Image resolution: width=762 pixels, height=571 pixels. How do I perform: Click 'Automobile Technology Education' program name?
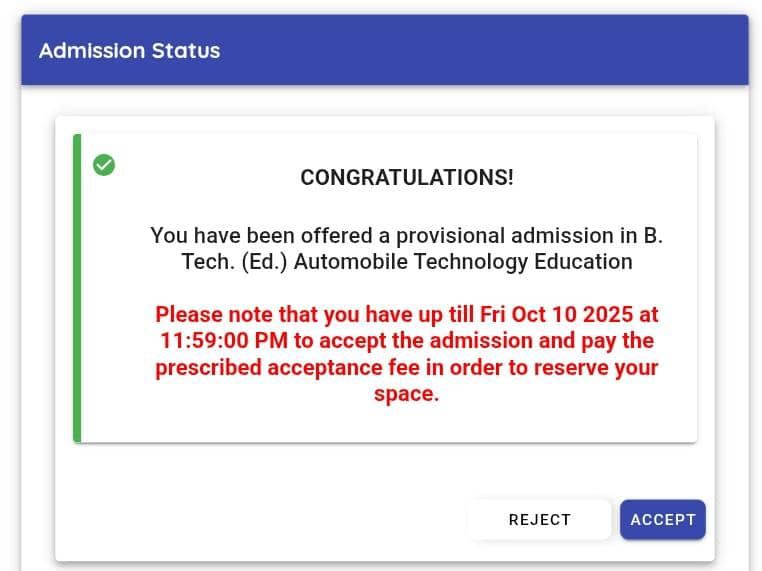463,262
